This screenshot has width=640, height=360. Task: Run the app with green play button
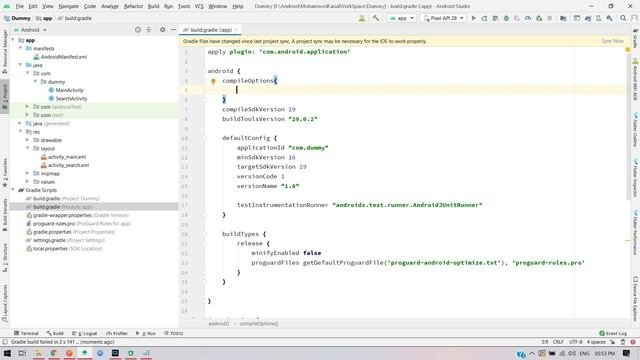(x=473, y=18)
